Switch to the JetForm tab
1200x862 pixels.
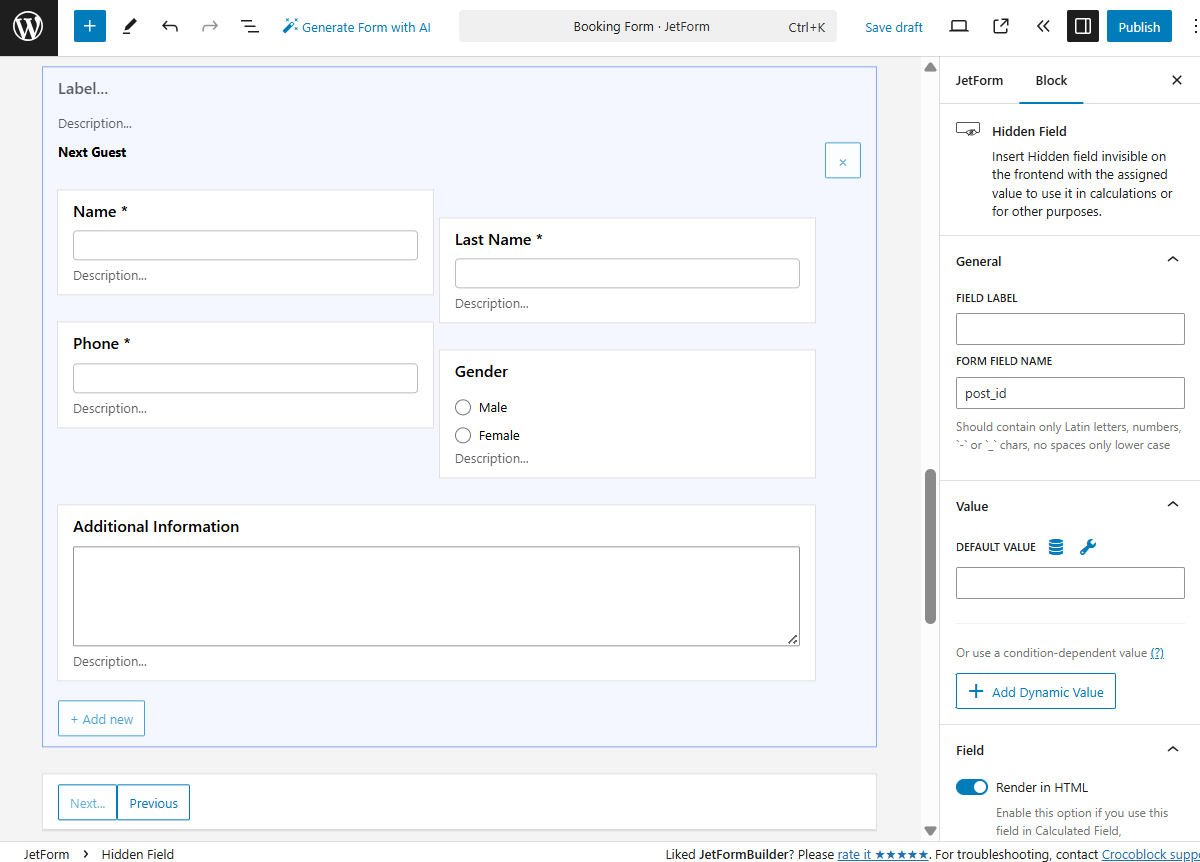[979, 80]
